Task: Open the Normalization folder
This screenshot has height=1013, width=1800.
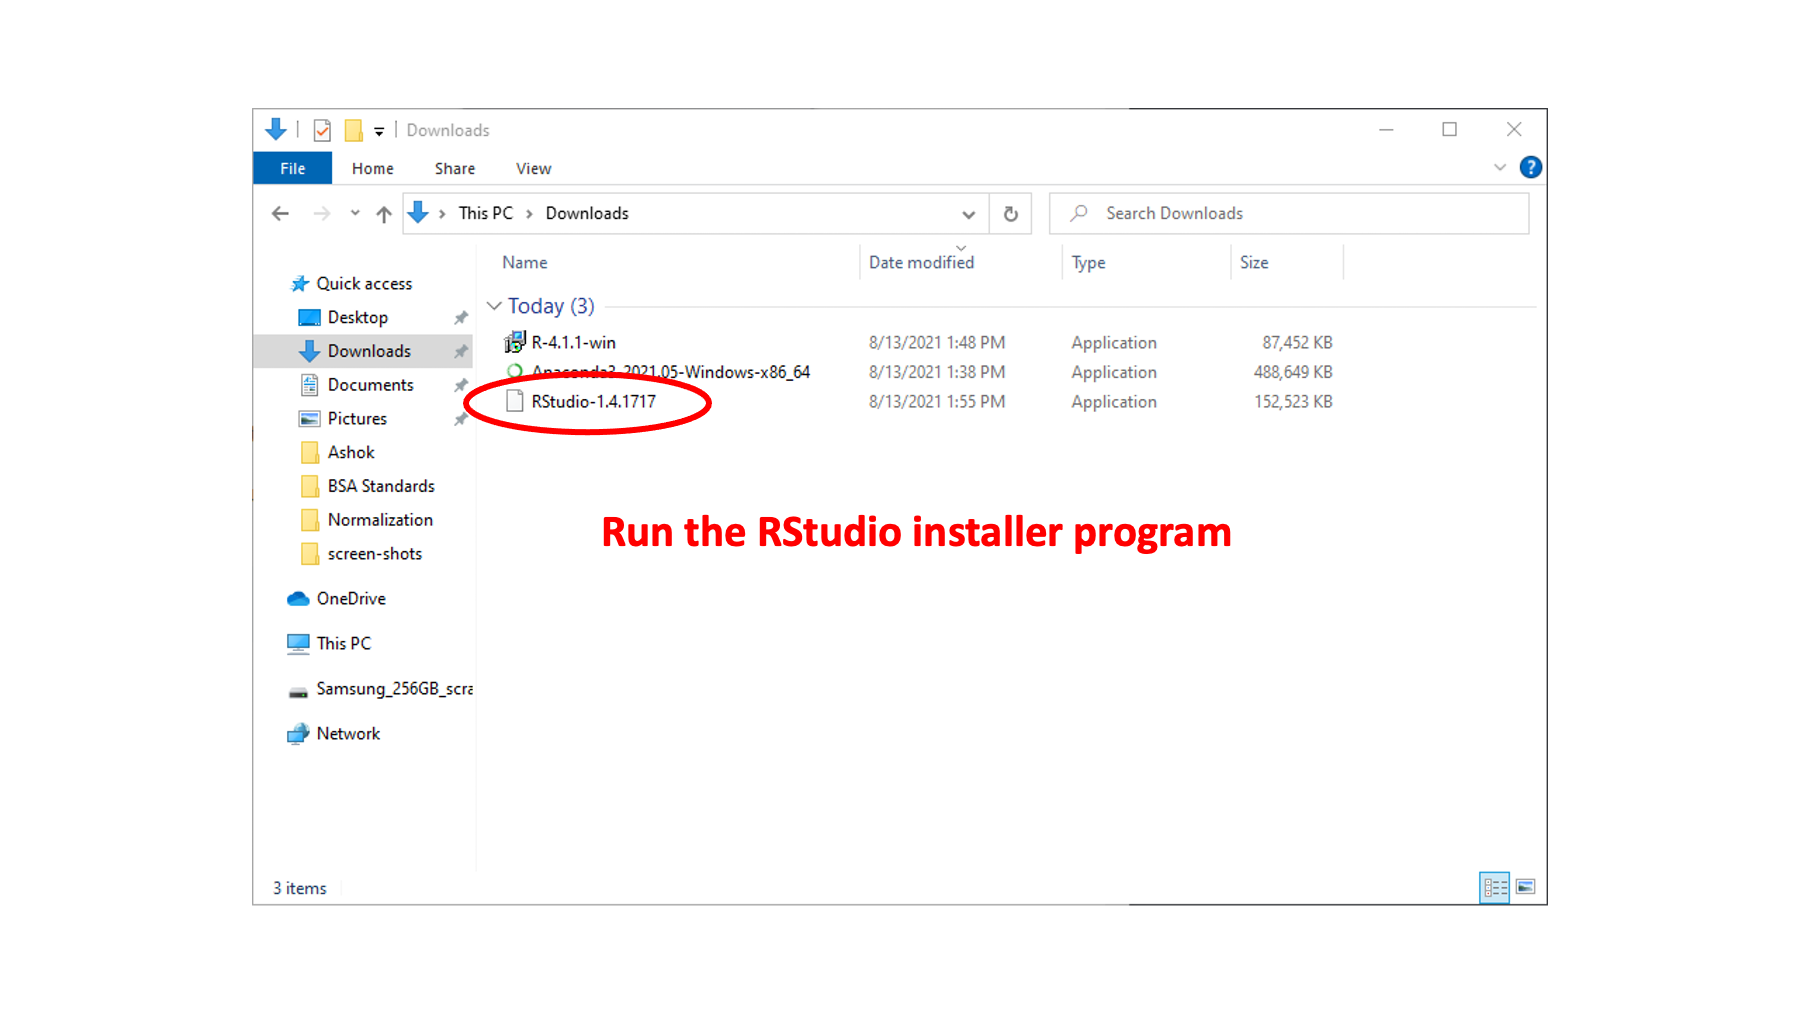Action: tap(380, 520)
